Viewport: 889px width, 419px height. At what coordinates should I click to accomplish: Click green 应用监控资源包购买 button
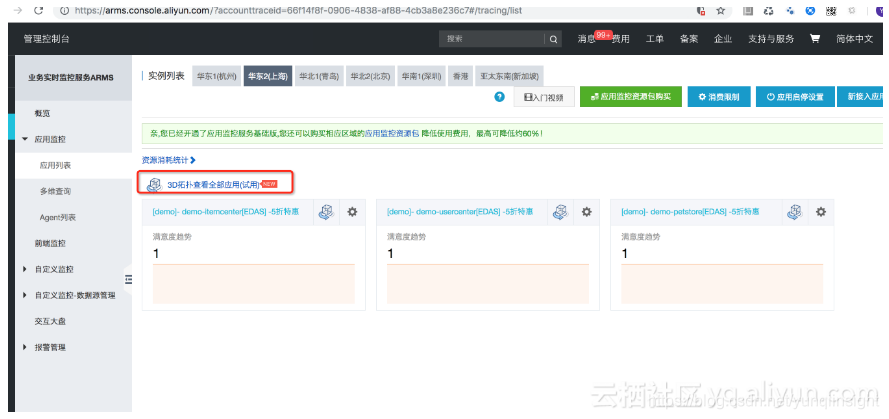(x=631, y=97)
